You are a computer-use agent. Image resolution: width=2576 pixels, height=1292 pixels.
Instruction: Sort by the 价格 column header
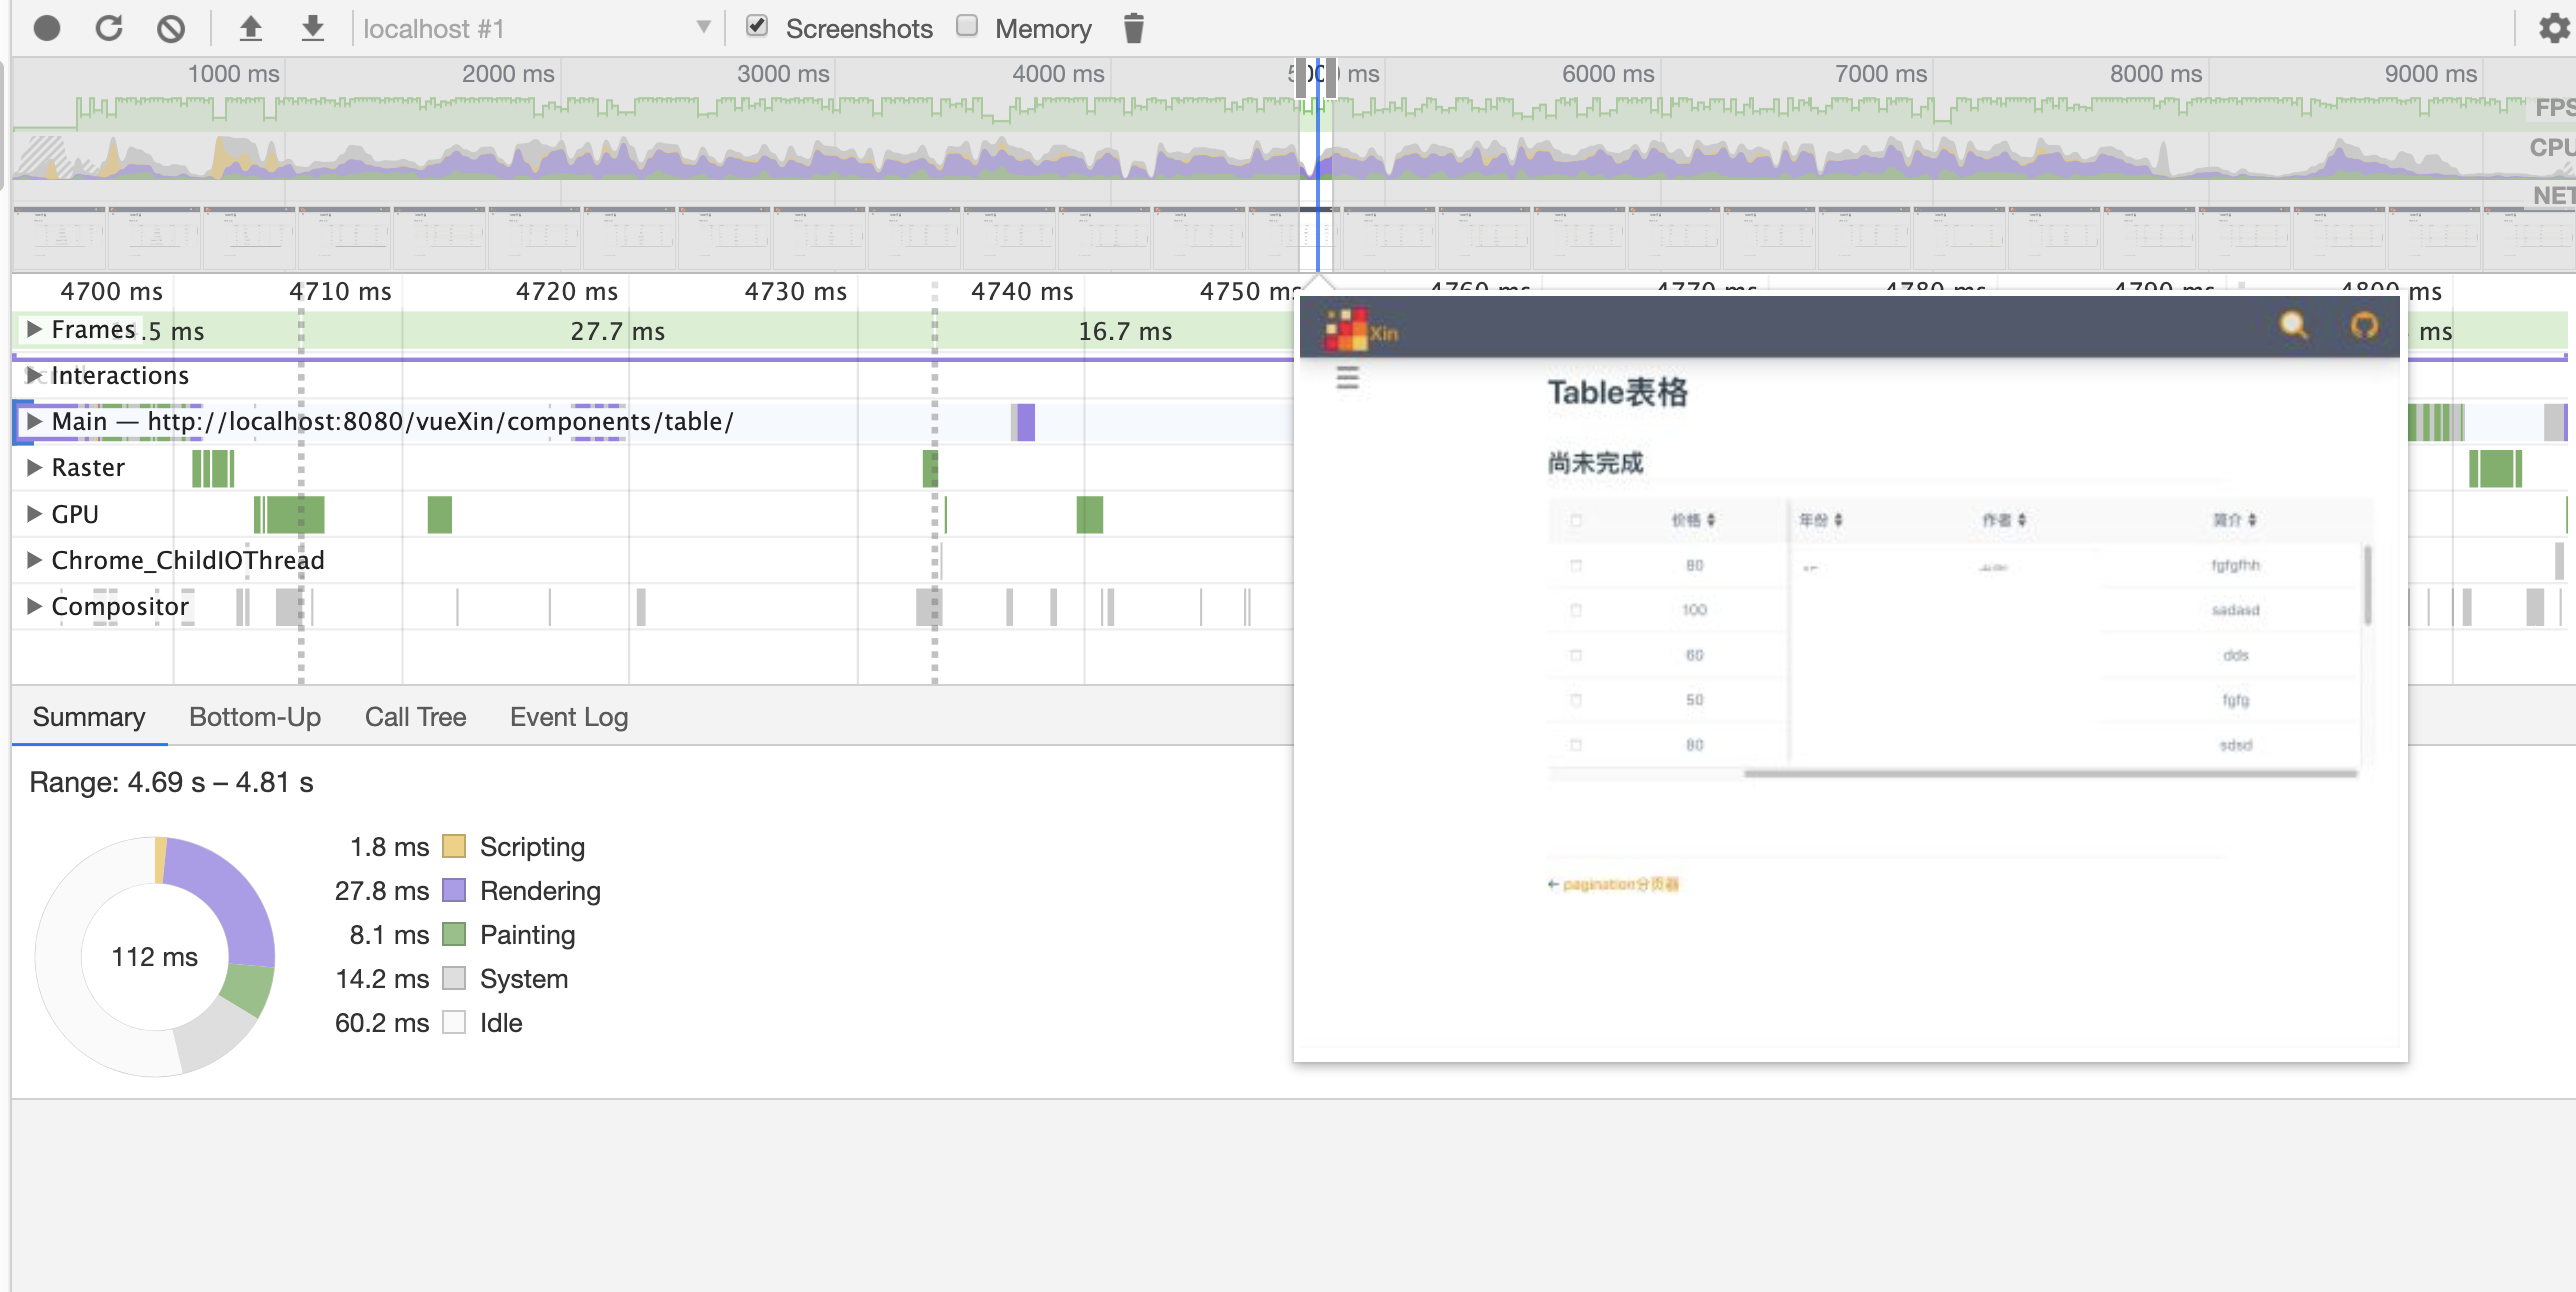(x=1693, y=520)
